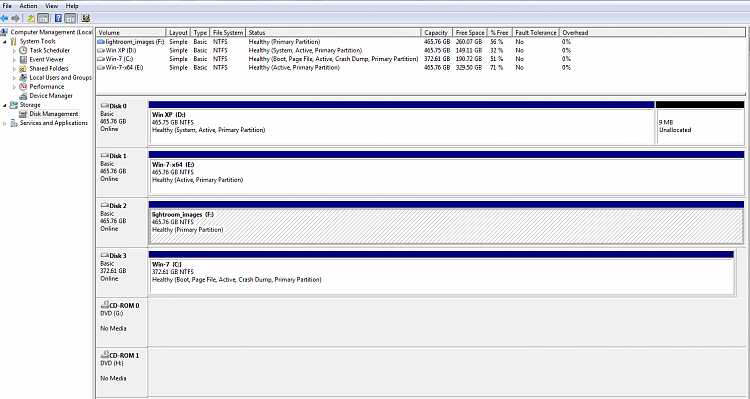Select the Device Manager tree item

click(x=51, y=96)
